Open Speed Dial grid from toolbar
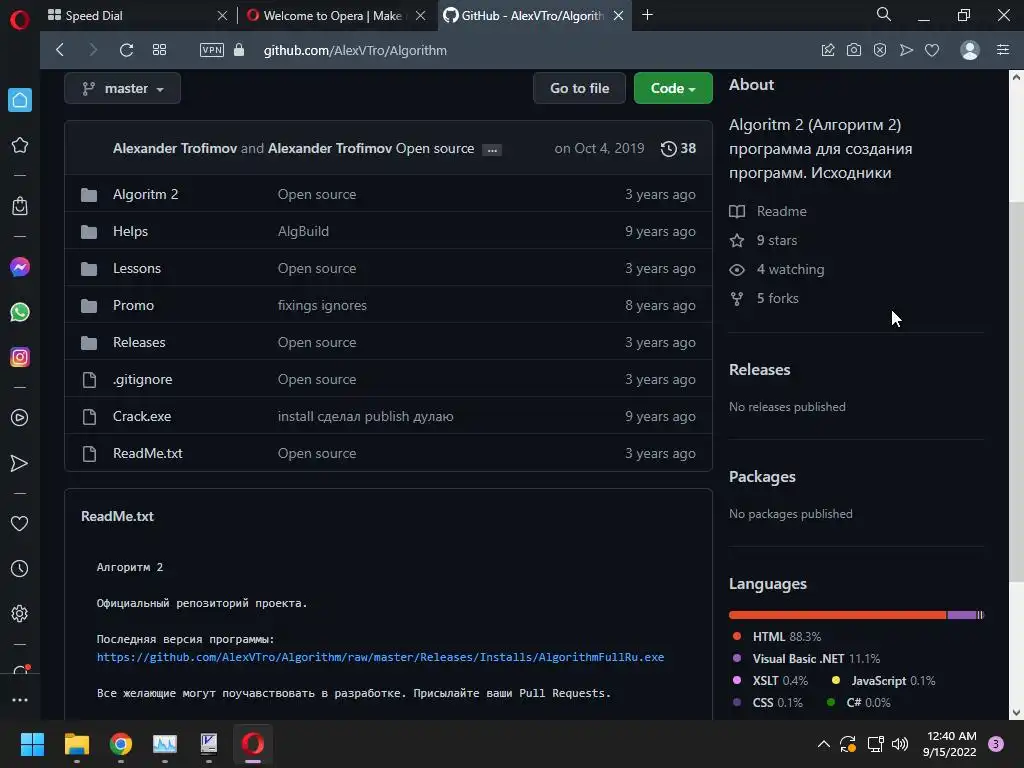This screenshot has height=768, width=1024. (159, 50)
